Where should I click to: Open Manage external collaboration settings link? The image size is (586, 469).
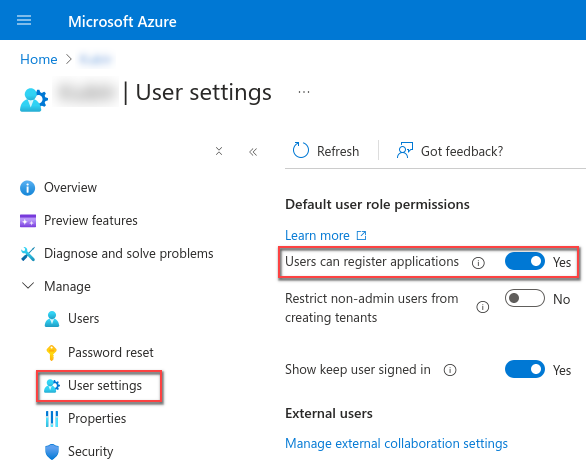click(396, 444)
